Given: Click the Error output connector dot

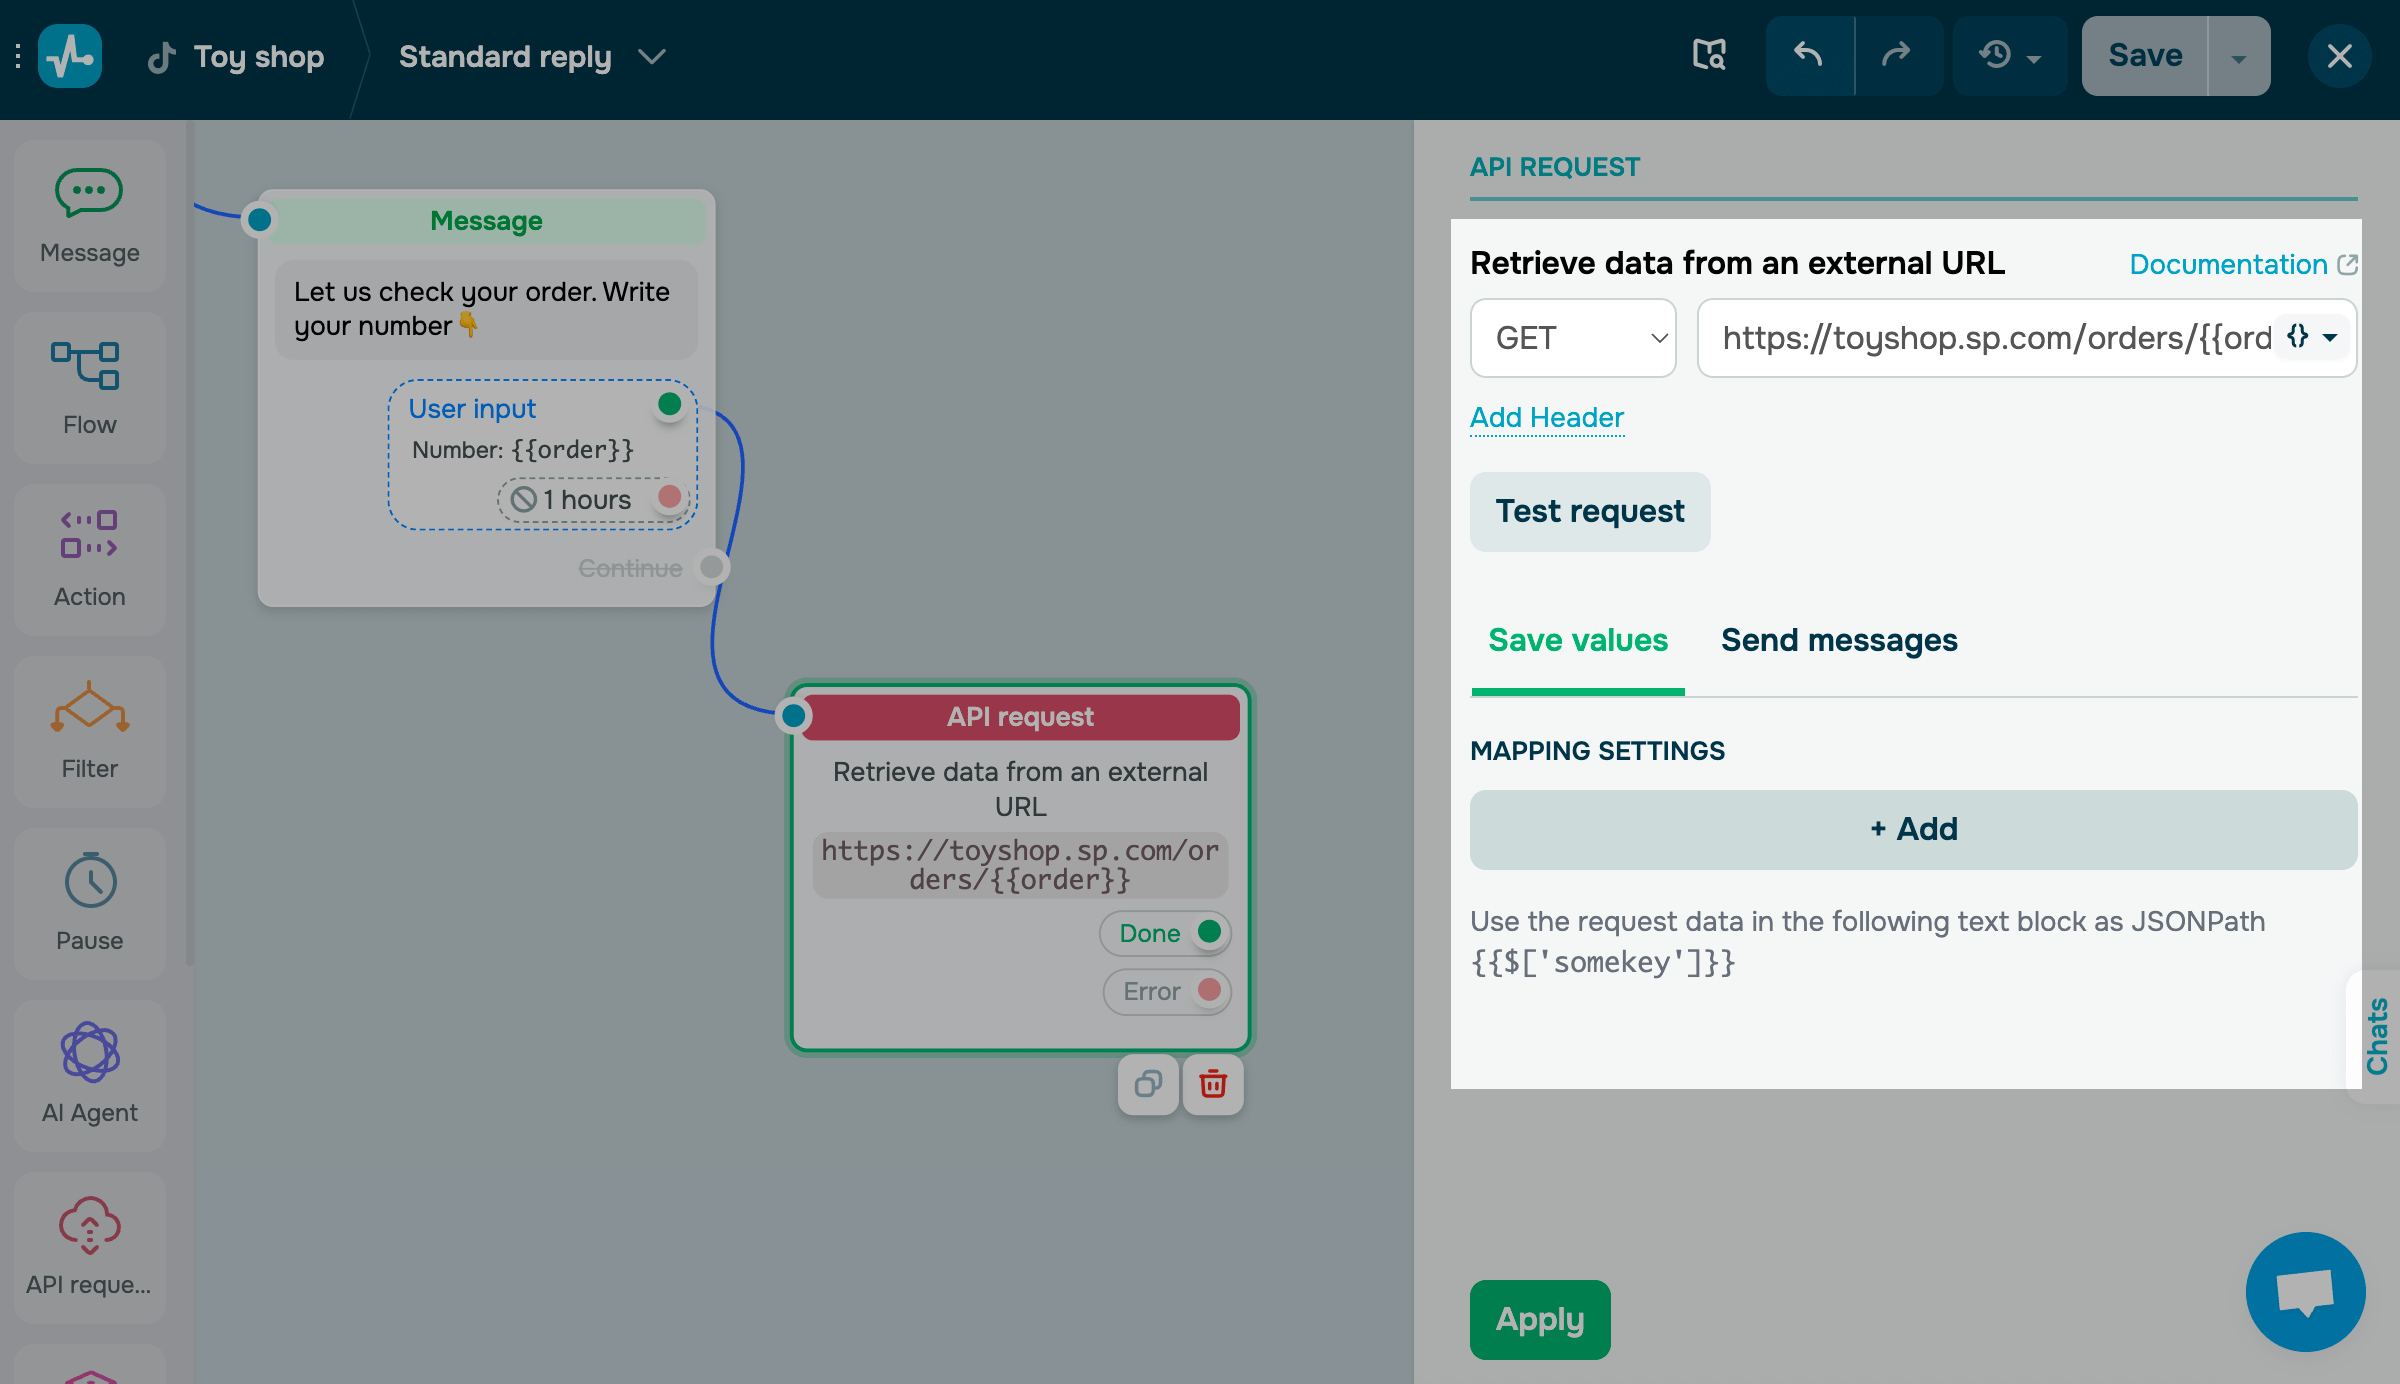Looking at the screenshot, I should coord(1209,990).
